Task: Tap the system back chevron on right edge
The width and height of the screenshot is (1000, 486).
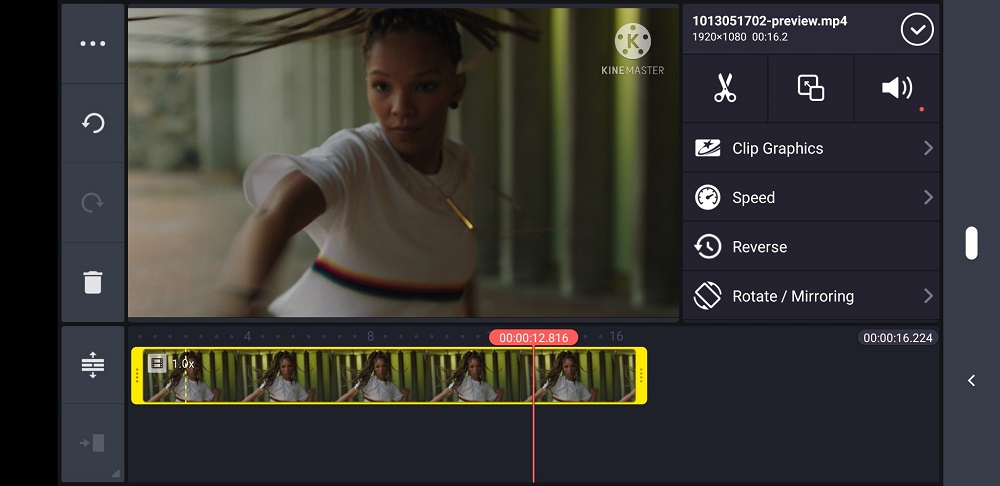Action: tap(971, 381)
